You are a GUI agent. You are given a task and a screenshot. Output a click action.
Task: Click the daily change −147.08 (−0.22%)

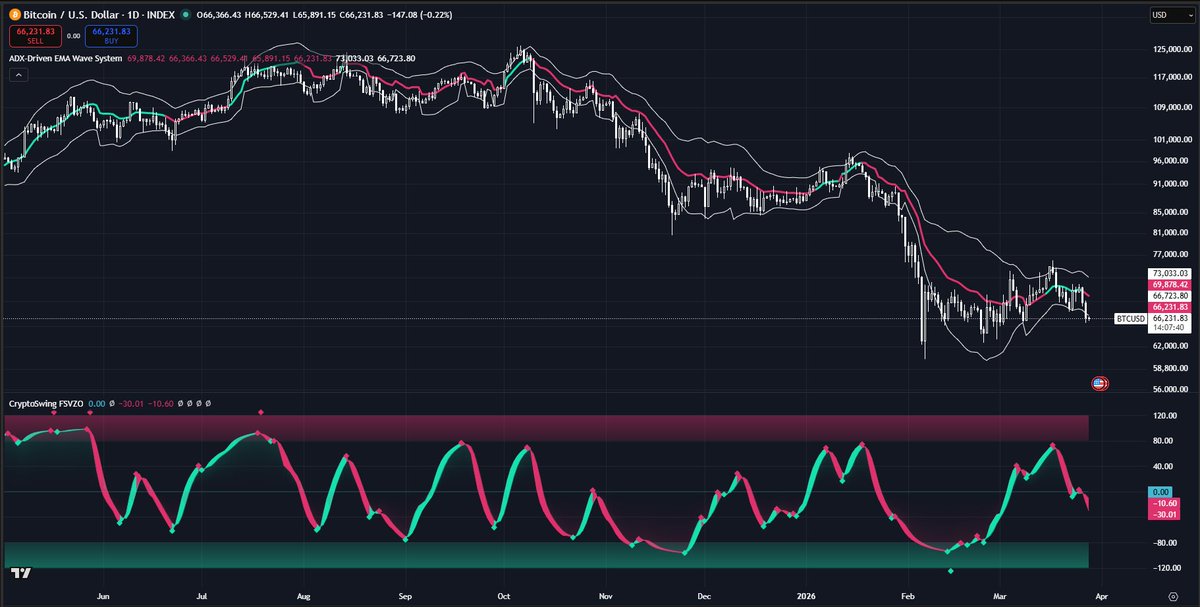421,15
